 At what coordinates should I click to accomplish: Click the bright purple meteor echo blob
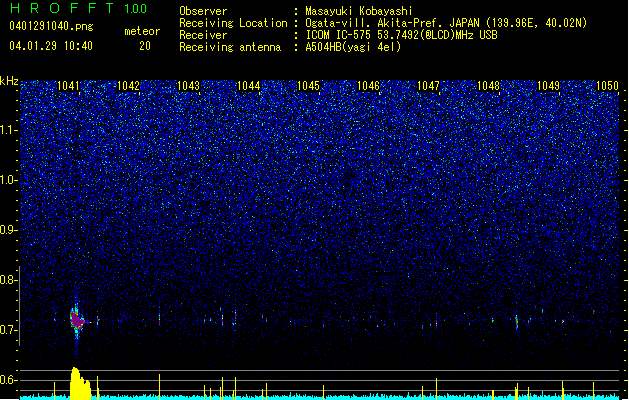(x=77, y=320)
